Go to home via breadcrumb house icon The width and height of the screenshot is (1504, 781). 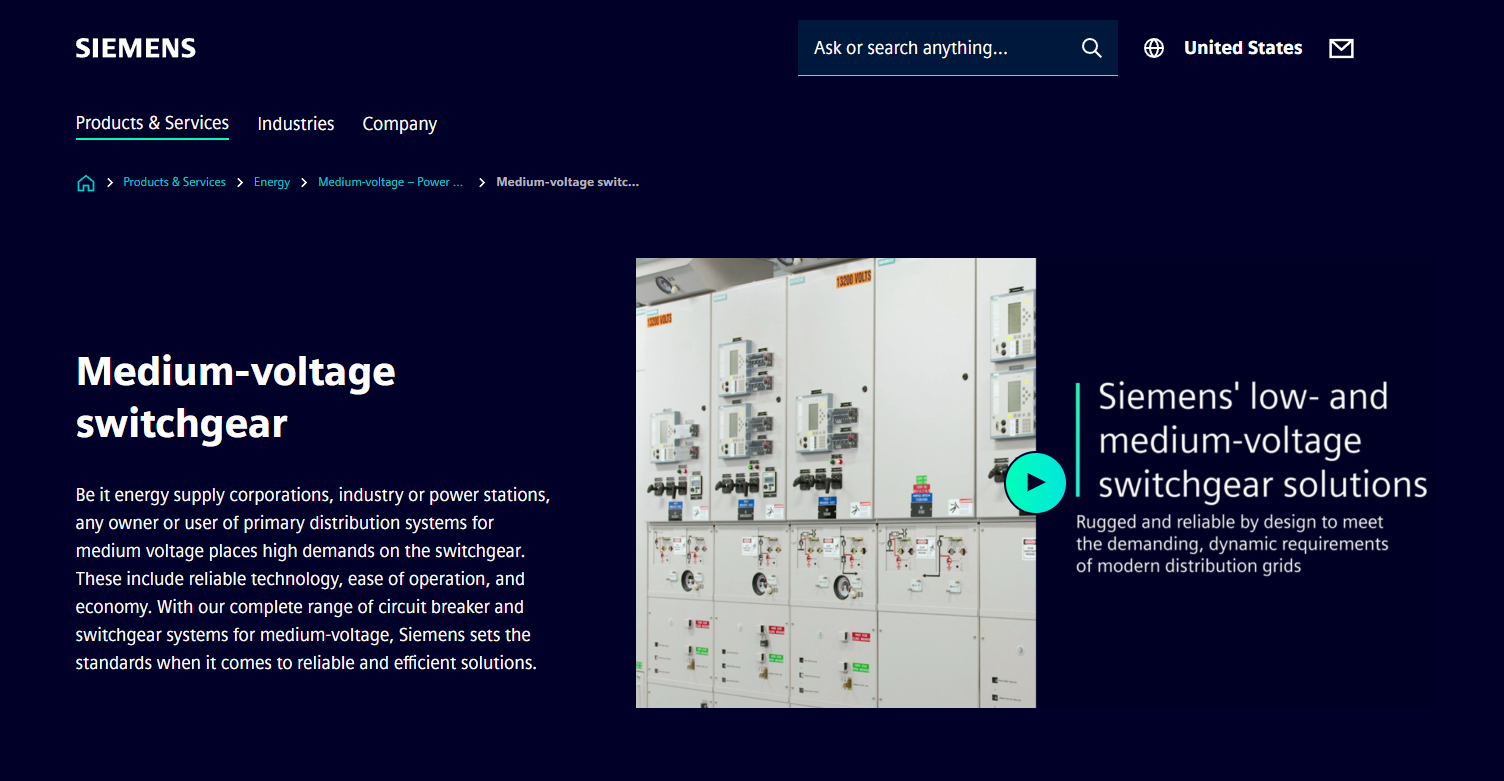[x=86, y=183]
